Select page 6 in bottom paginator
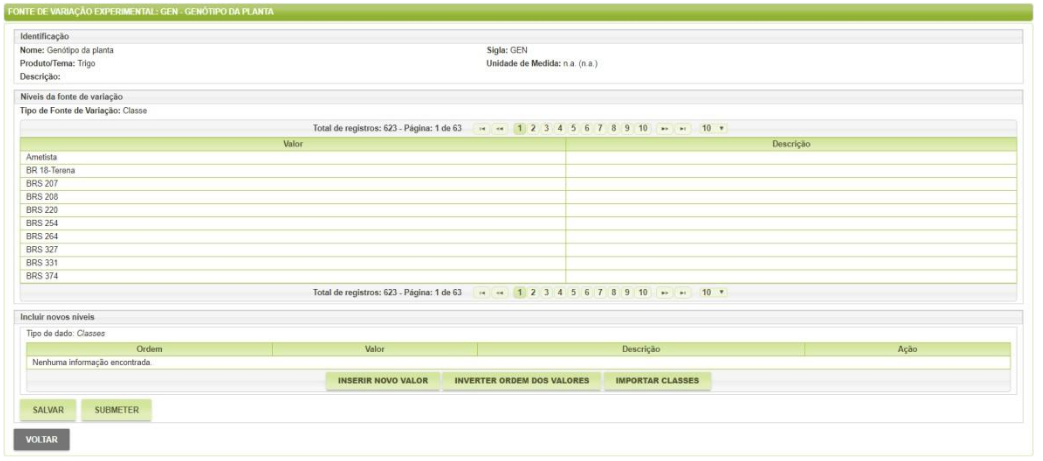Image resolution: width=1043 pixels, height=461 pixels. tap(587, 293)
